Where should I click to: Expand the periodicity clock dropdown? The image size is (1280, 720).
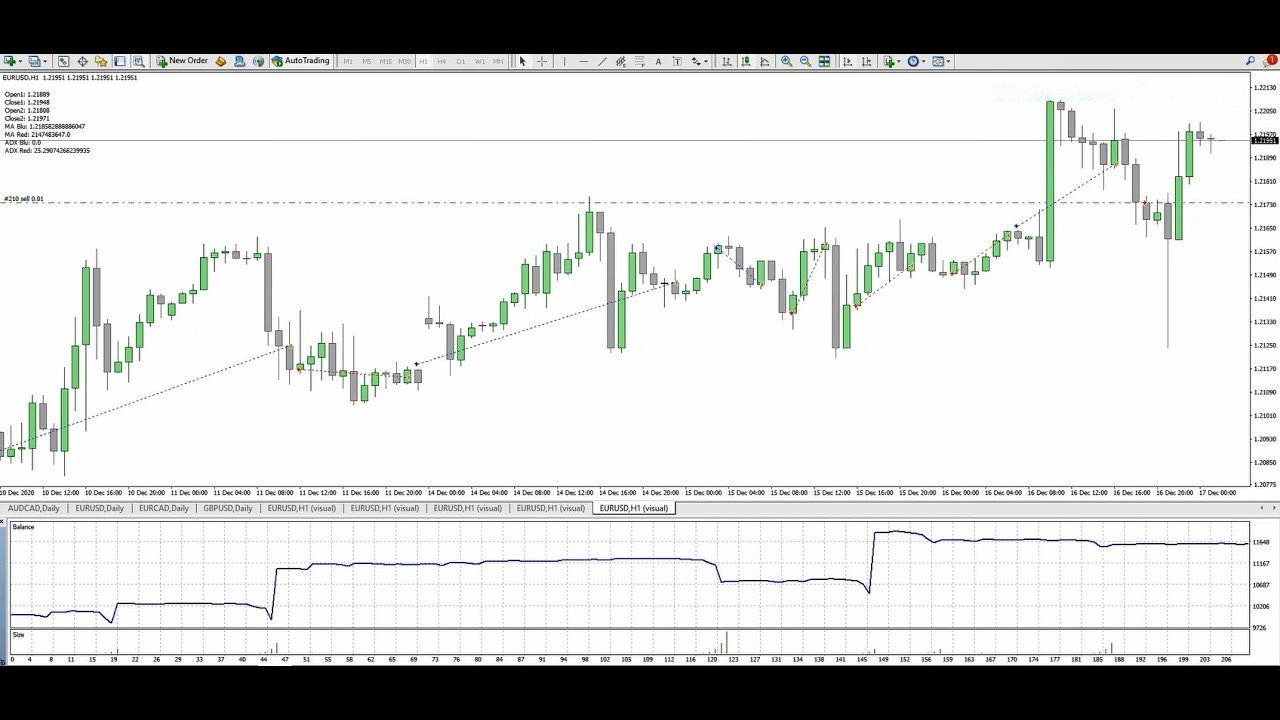[923, 61]
